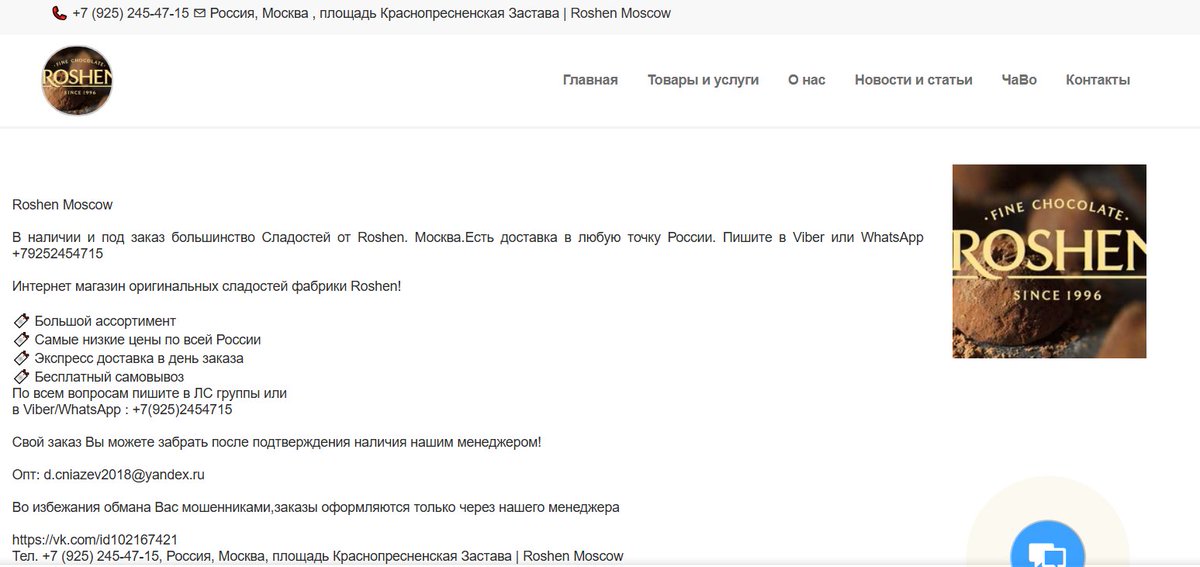Go to the Главная page
This screenshot has height=567, width=1200.
(590, 80)
